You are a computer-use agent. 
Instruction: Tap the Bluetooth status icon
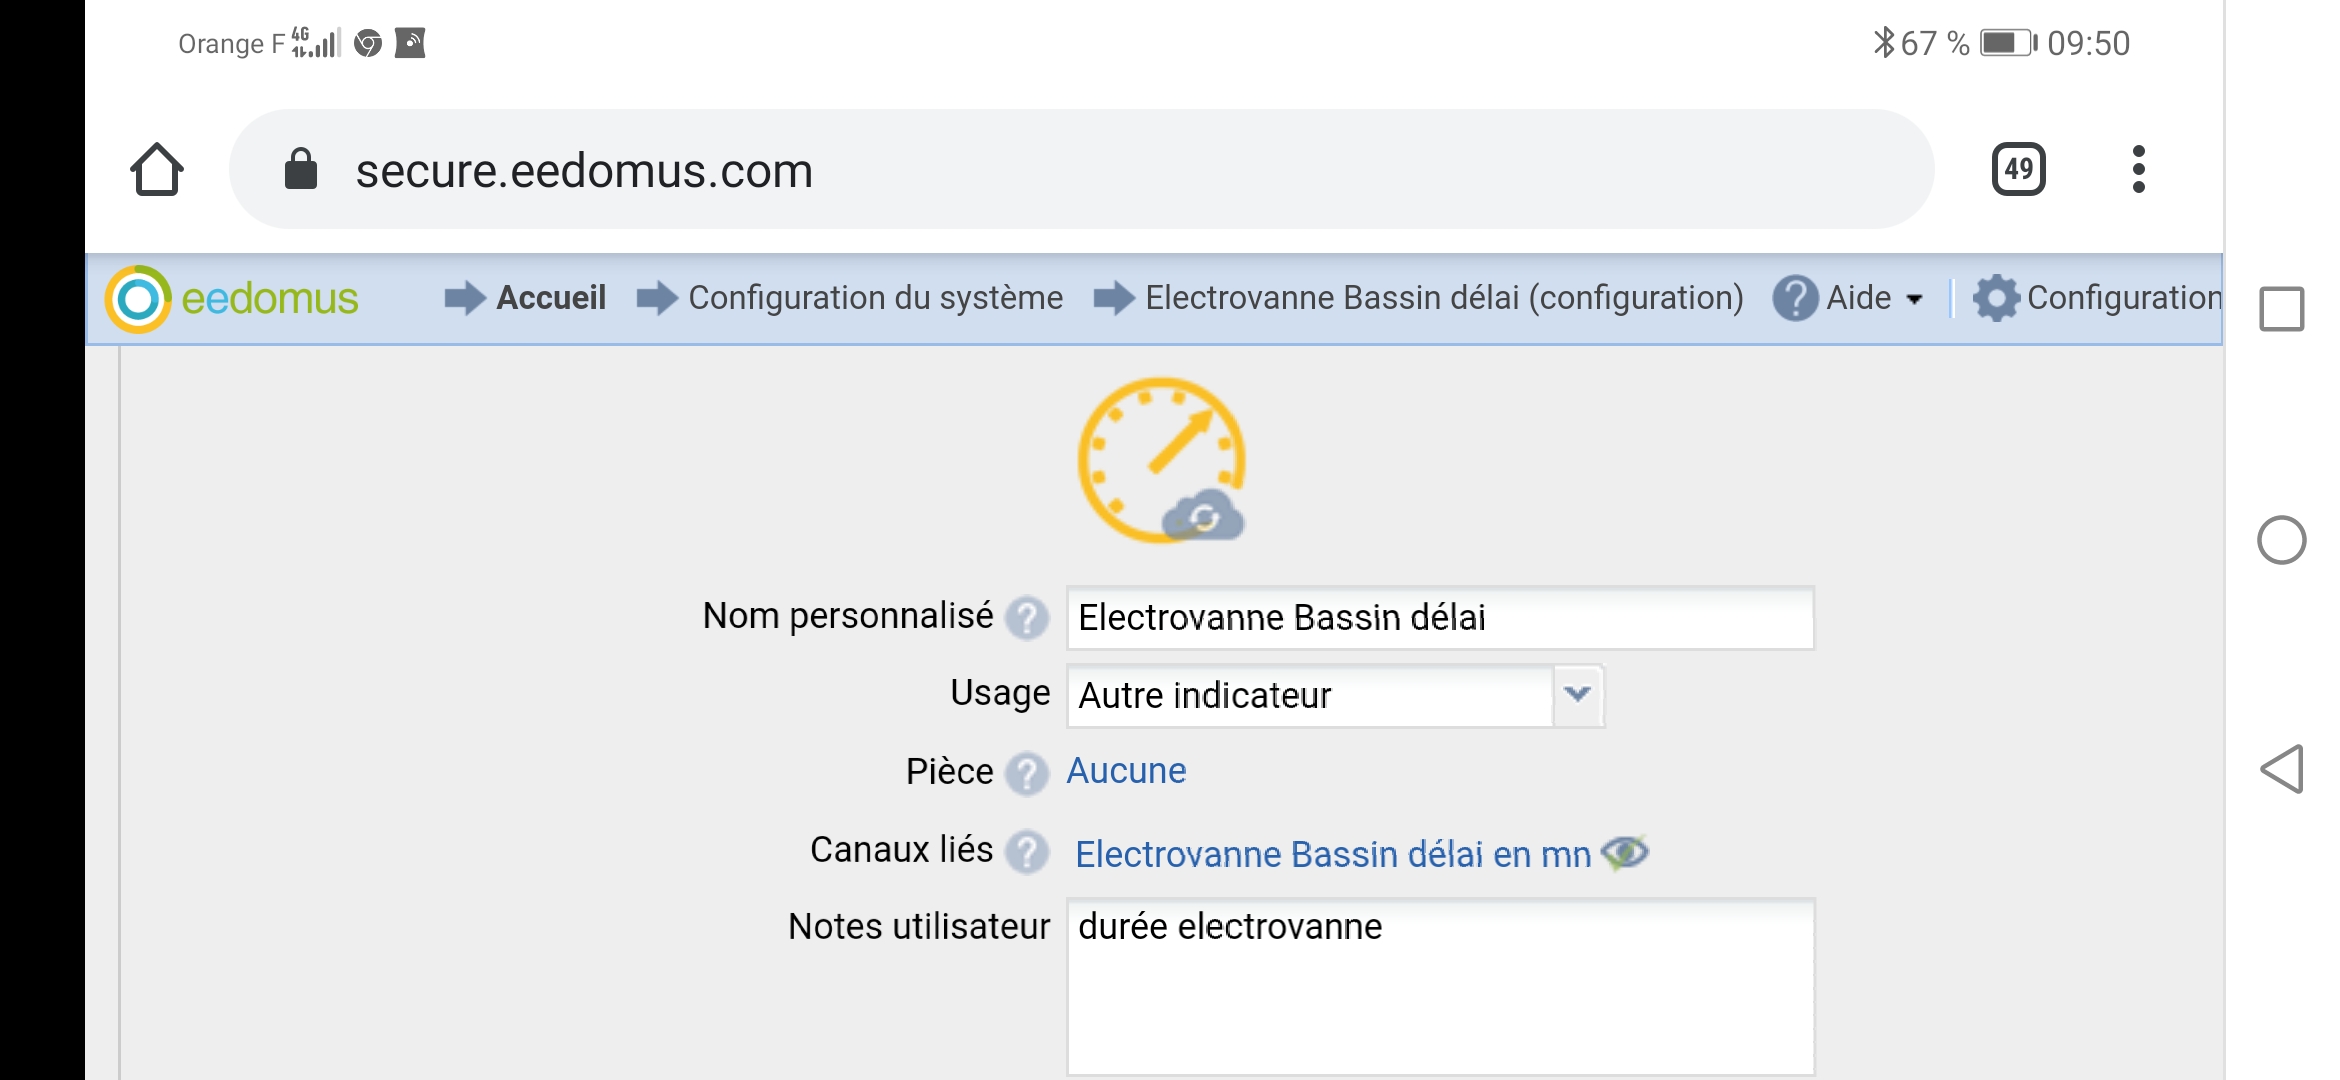(1883, 43)
